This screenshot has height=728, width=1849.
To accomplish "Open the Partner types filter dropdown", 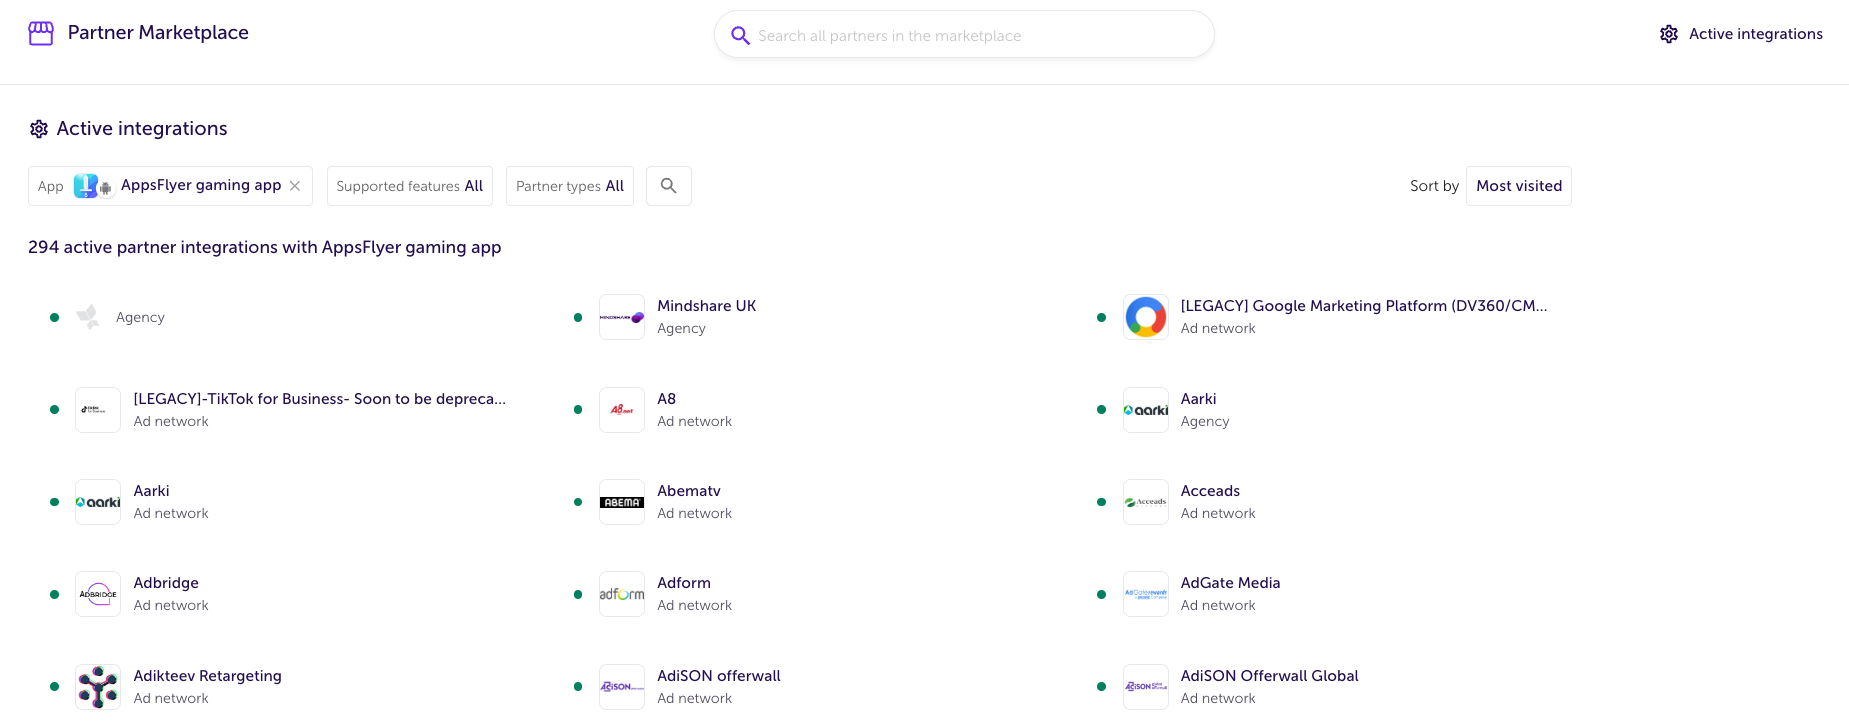I will pos(570,186).
